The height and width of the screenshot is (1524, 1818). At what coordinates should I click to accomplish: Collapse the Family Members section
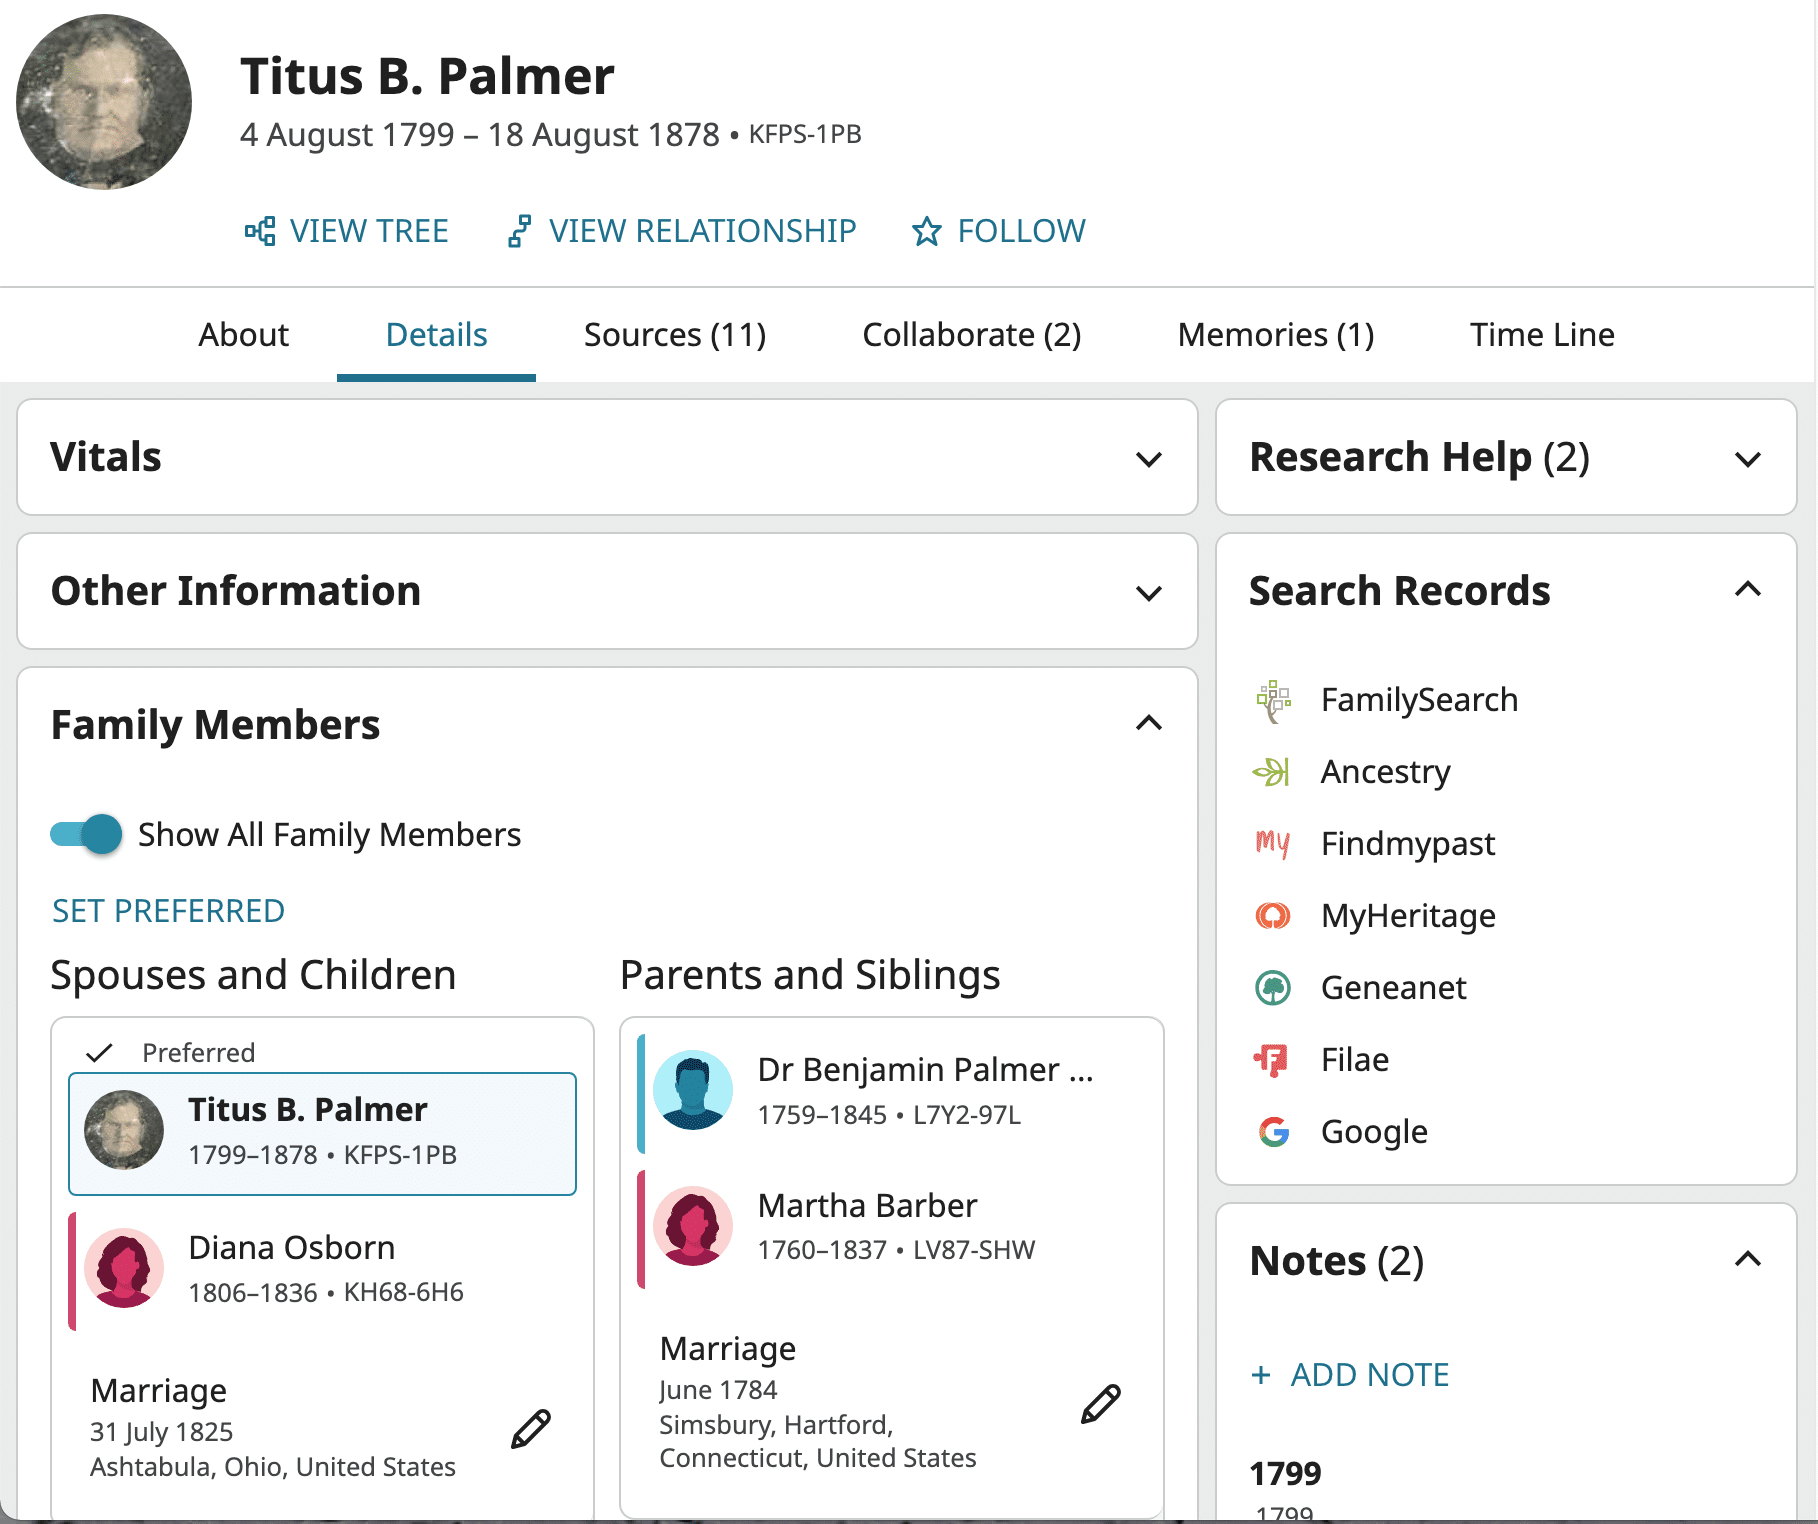point(1149,723)
